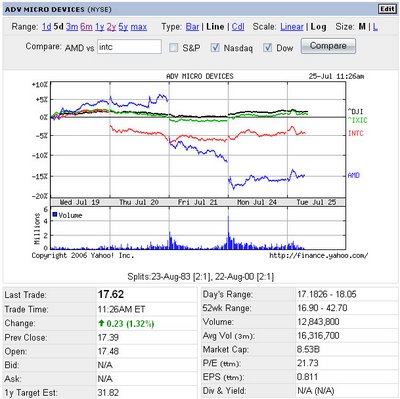Select the 1d range link
This screenshot has width=400, height=399.
point(47,27)
